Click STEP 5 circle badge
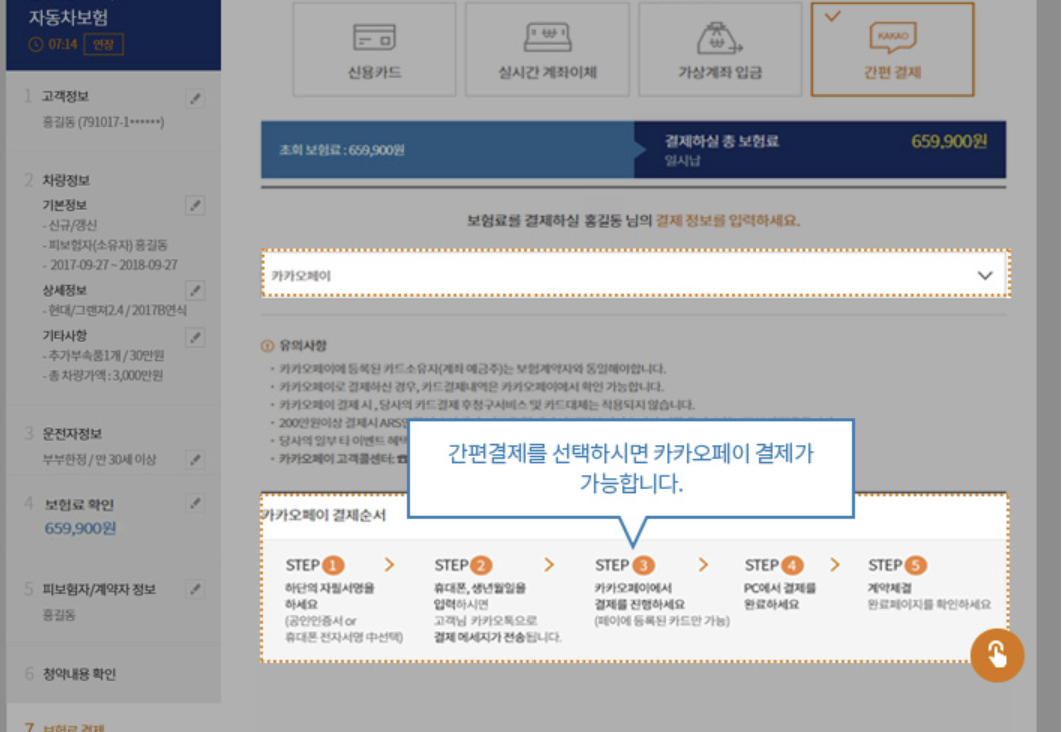Viewport: 1062px width, 732px height. click(915, 565)
